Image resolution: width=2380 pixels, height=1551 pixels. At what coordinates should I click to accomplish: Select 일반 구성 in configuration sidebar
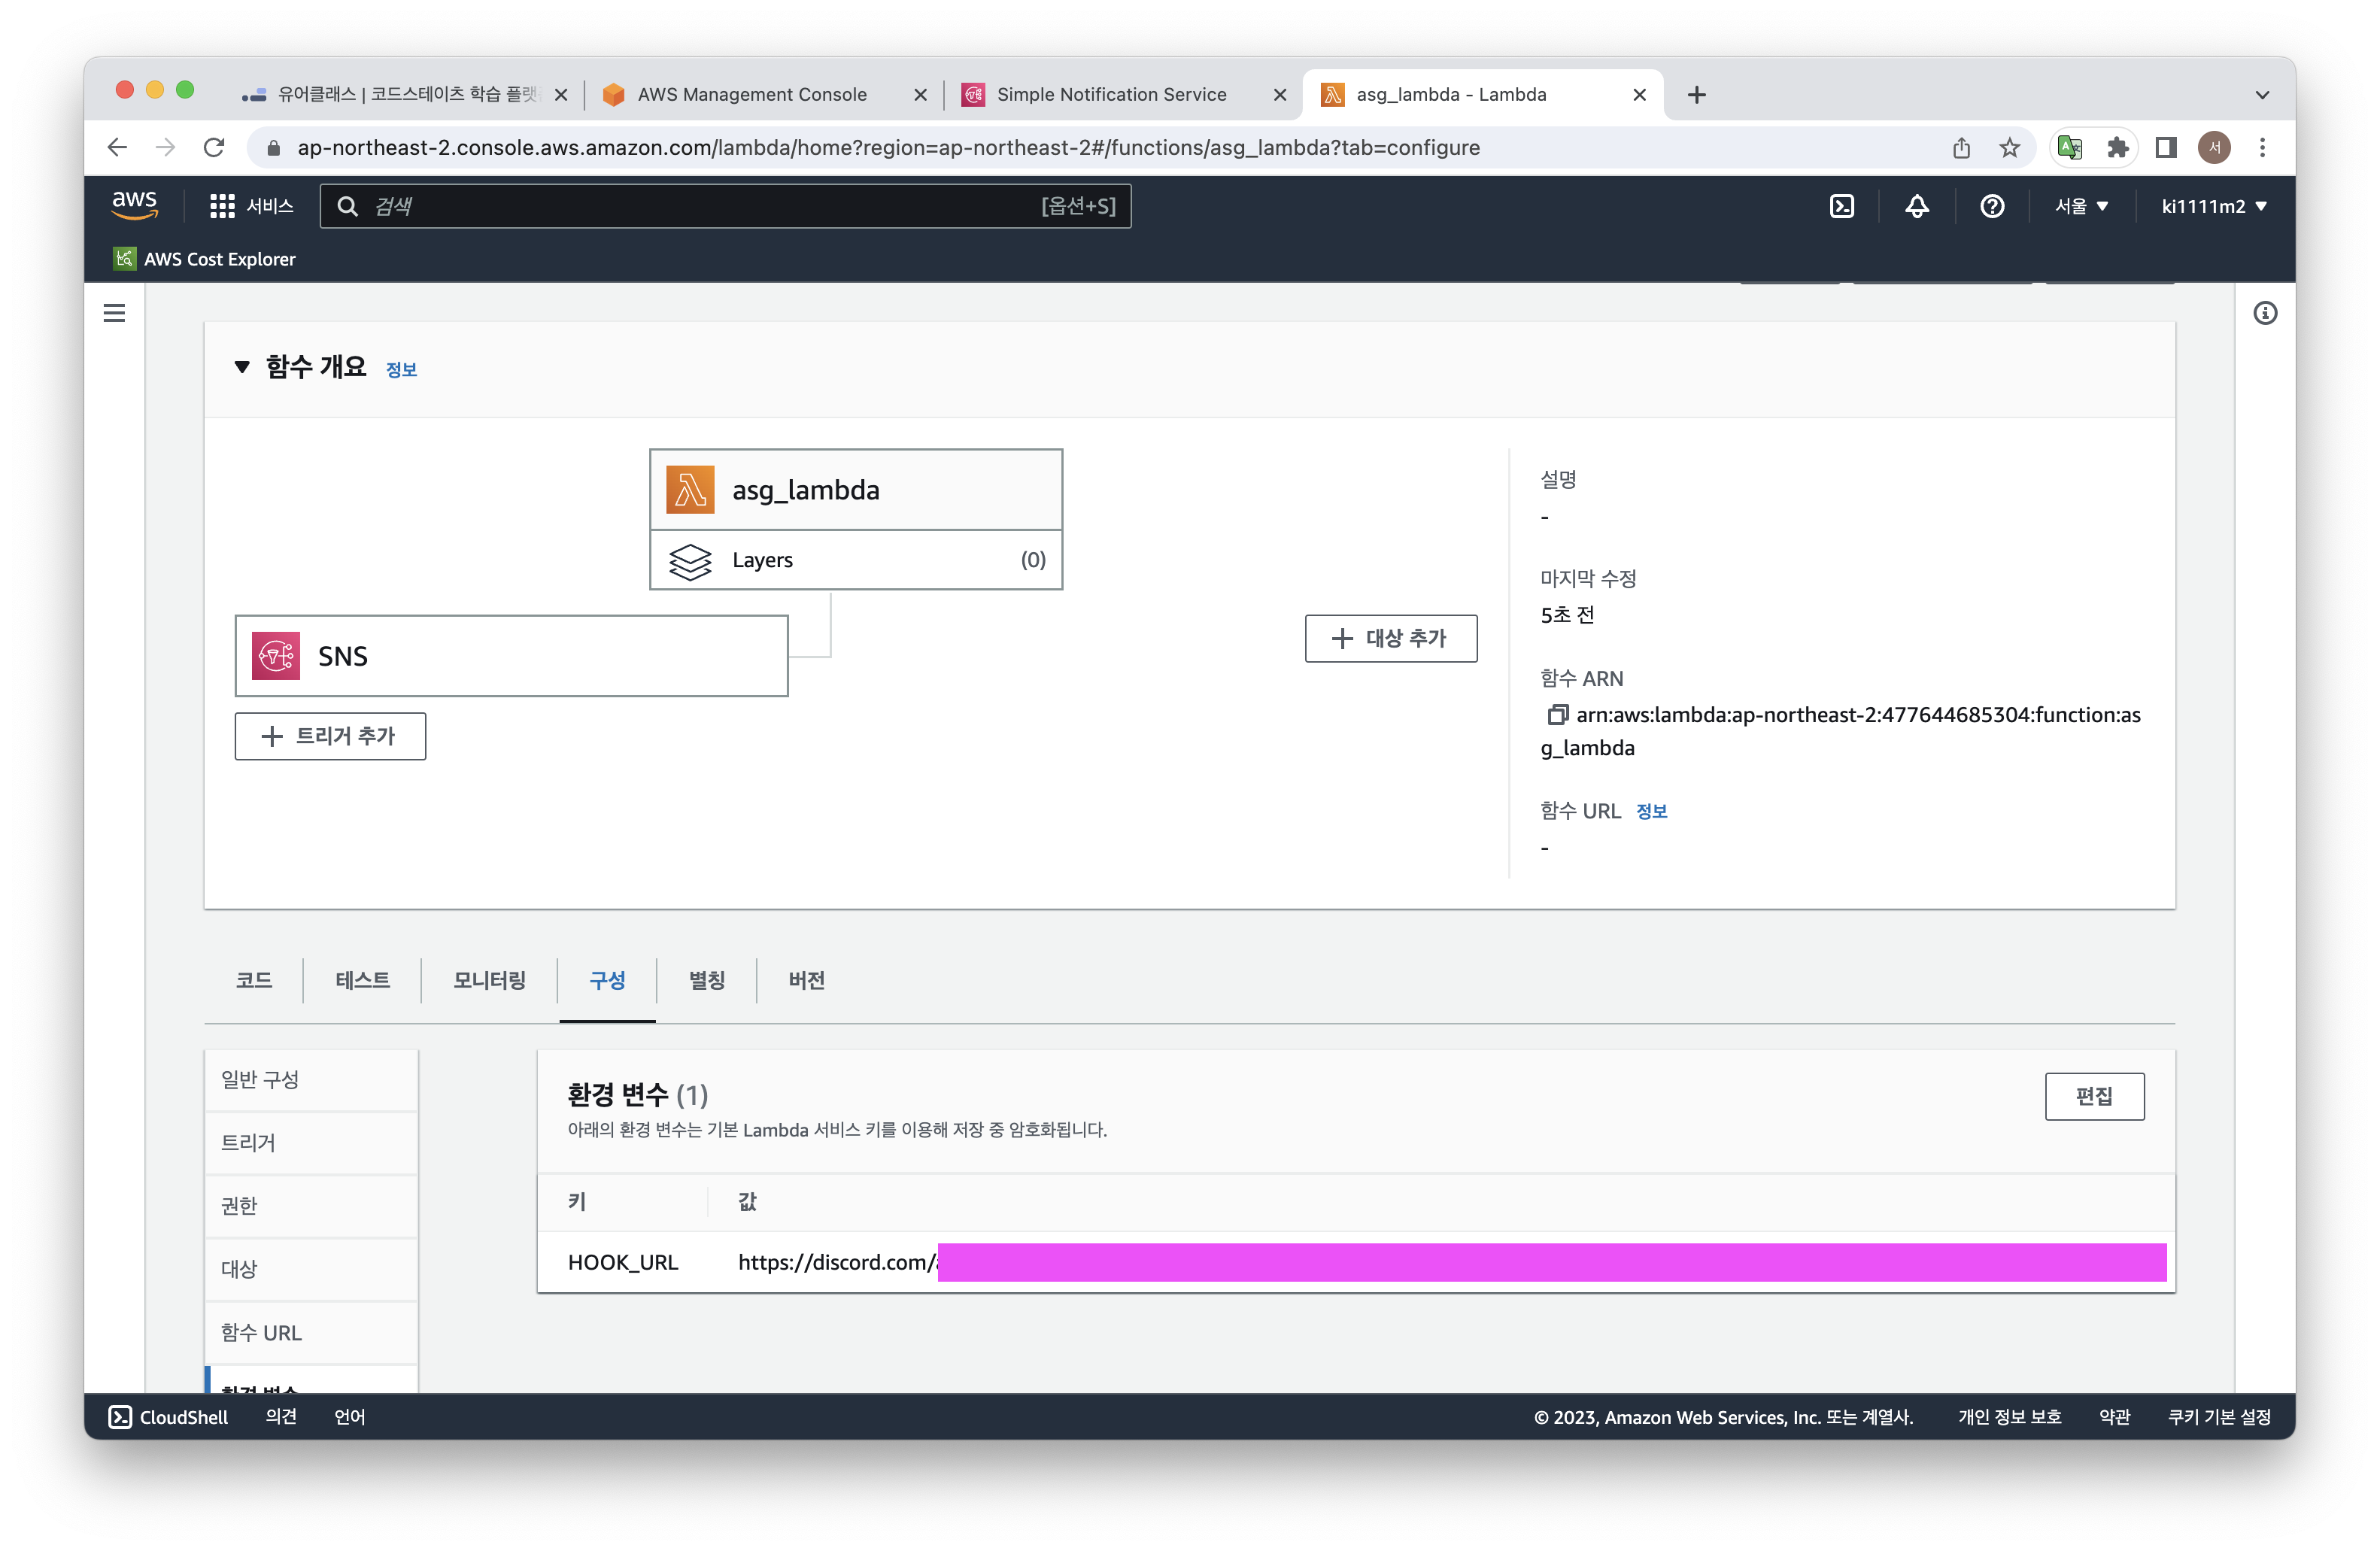pyautogui.click(x=311, y=1080)
